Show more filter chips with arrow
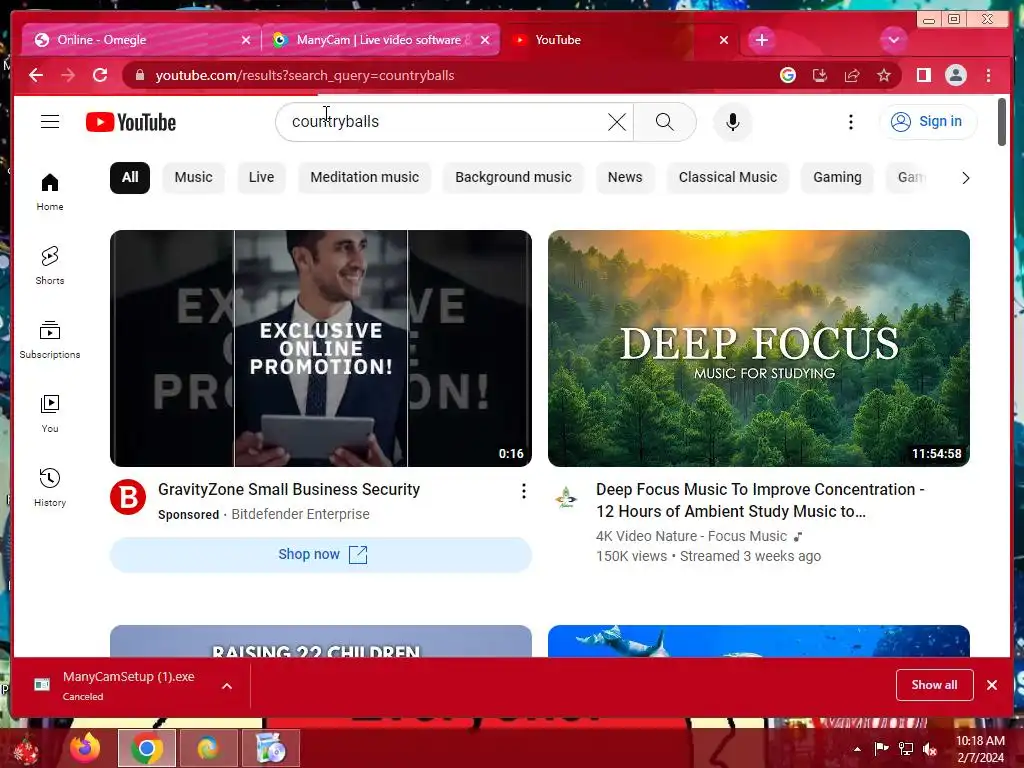Viewport: 1024px width, 768px height. [x=965, y=178]
